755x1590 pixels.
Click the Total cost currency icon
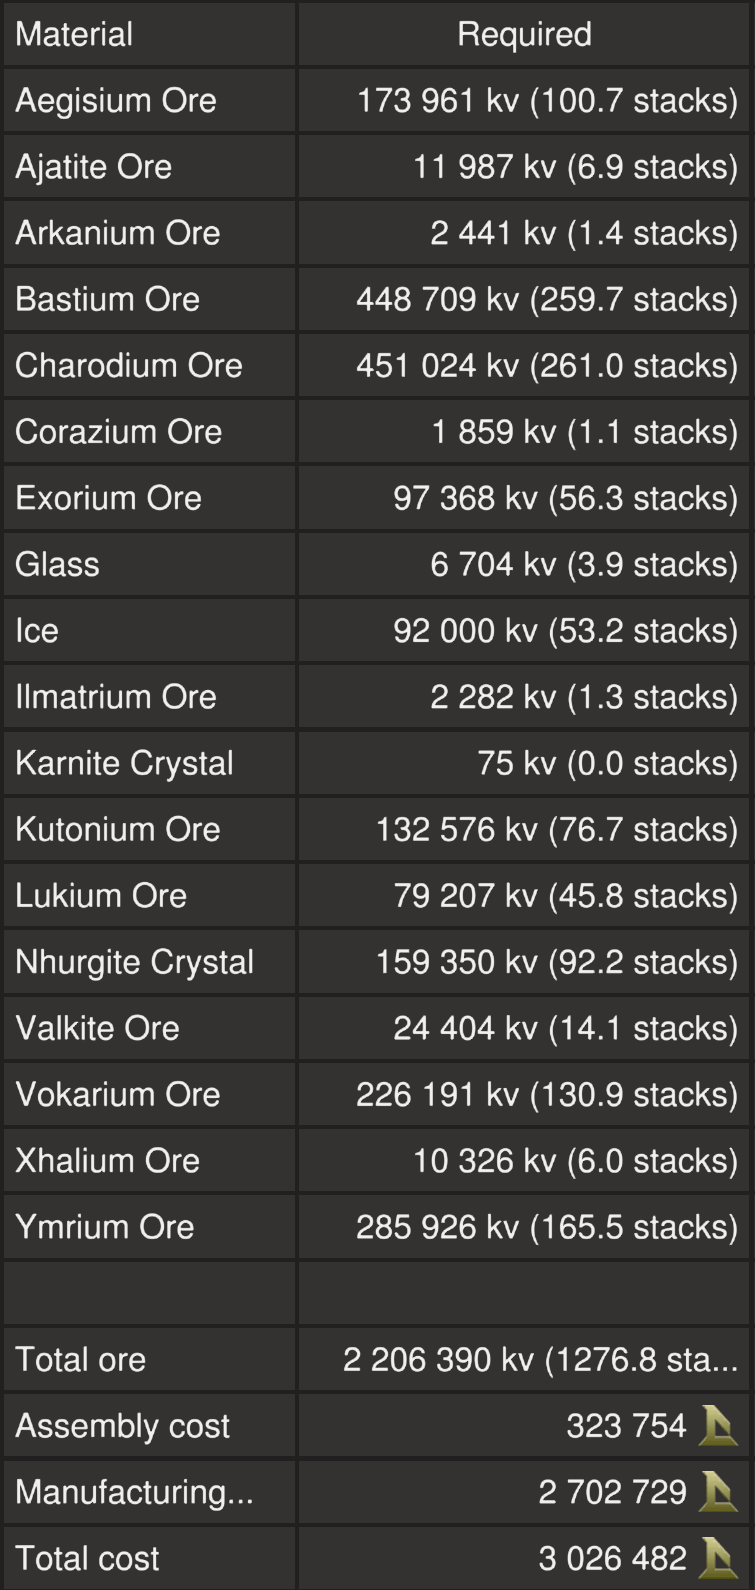718,1558
